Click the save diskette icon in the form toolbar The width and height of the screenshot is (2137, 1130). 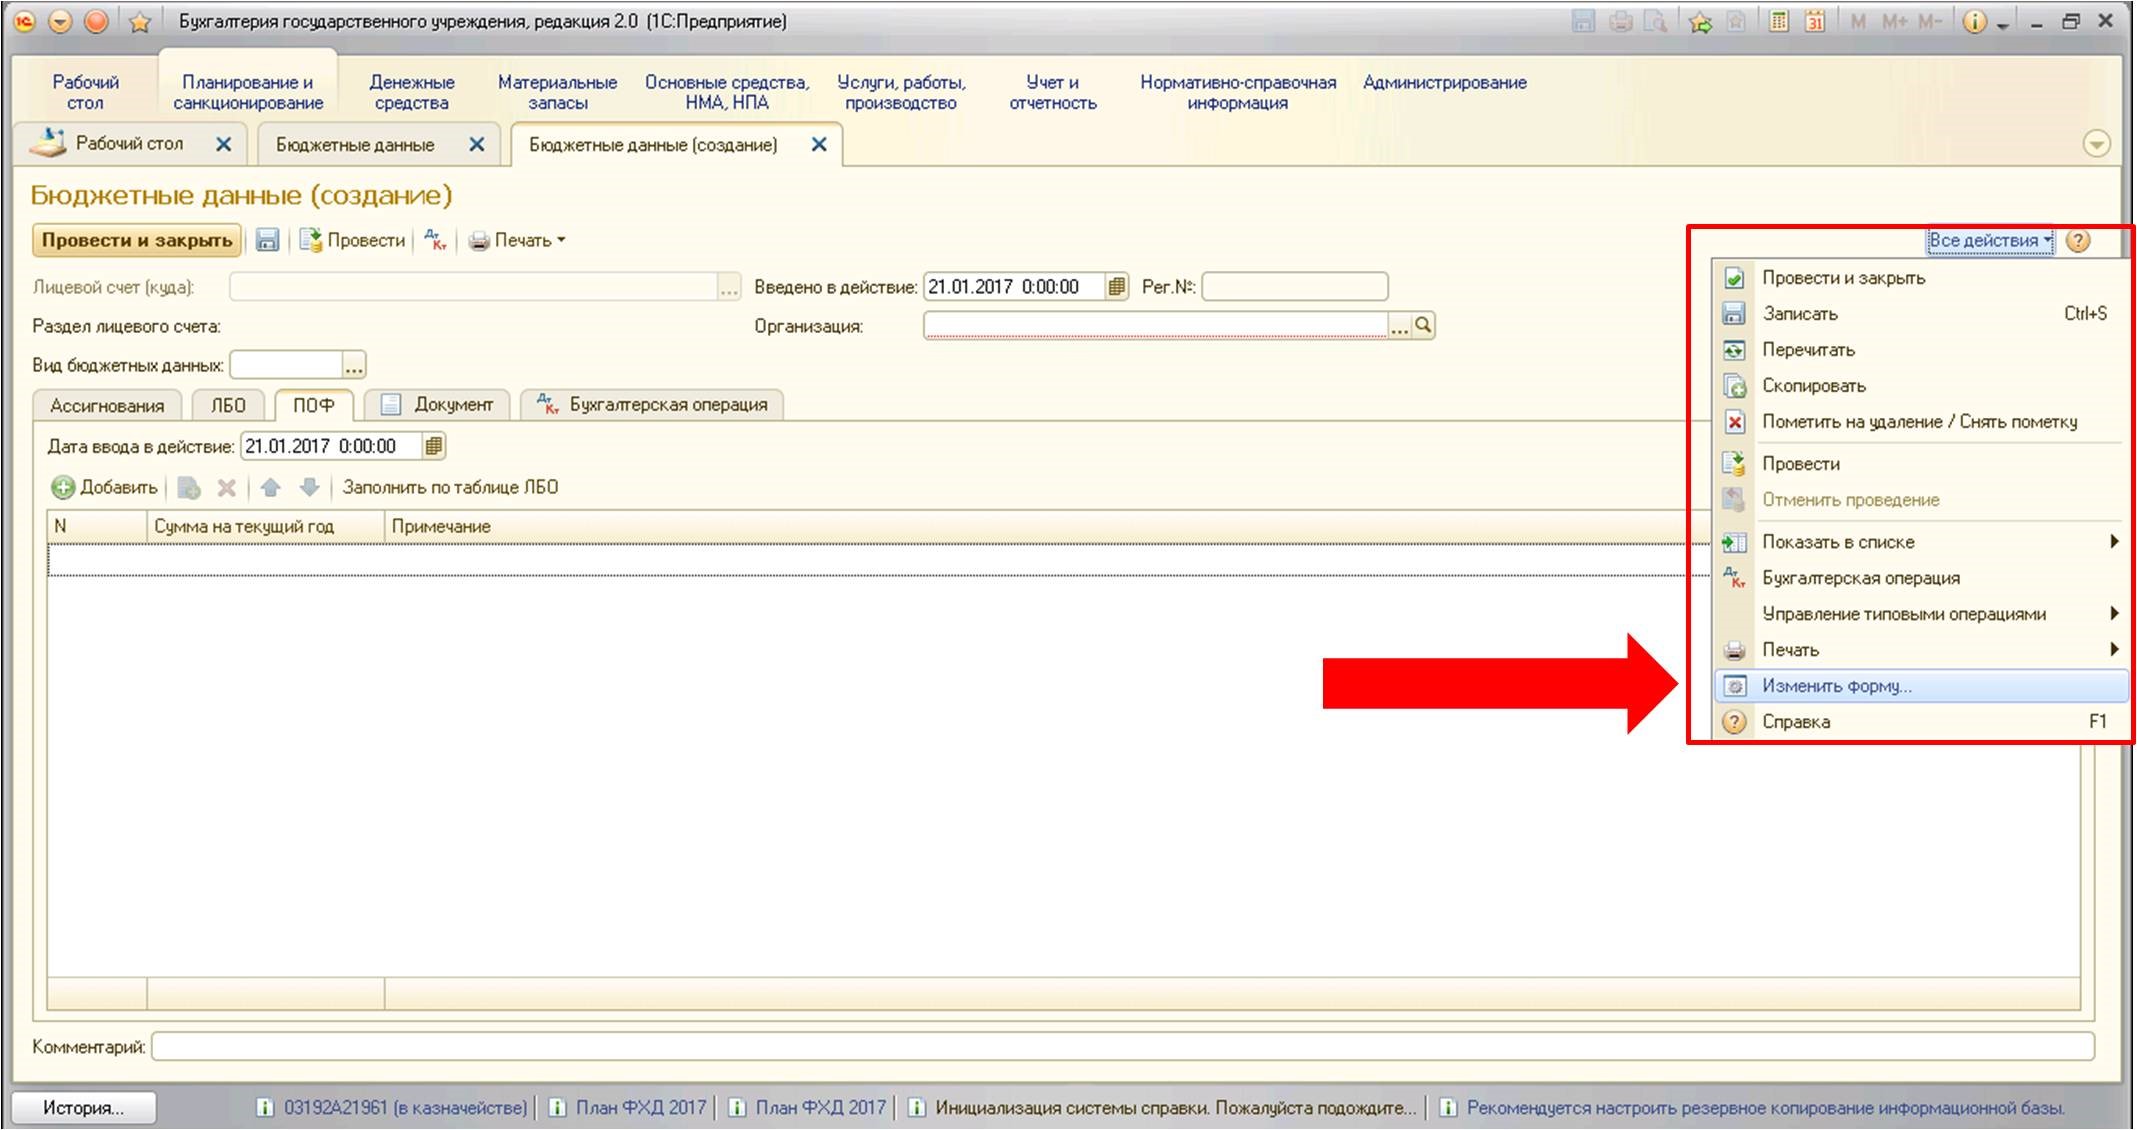pos(267,240)
